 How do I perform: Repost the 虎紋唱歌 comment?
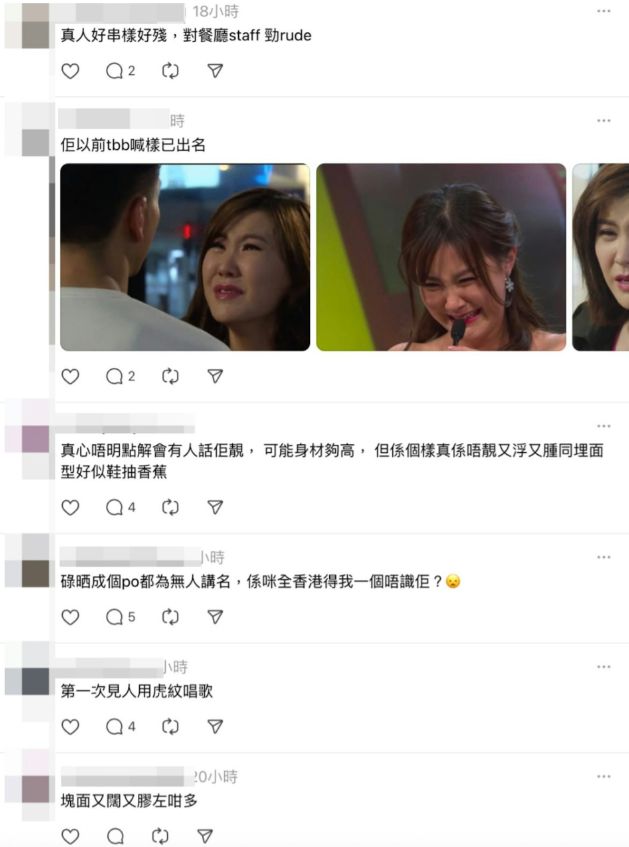pos(170,727)
